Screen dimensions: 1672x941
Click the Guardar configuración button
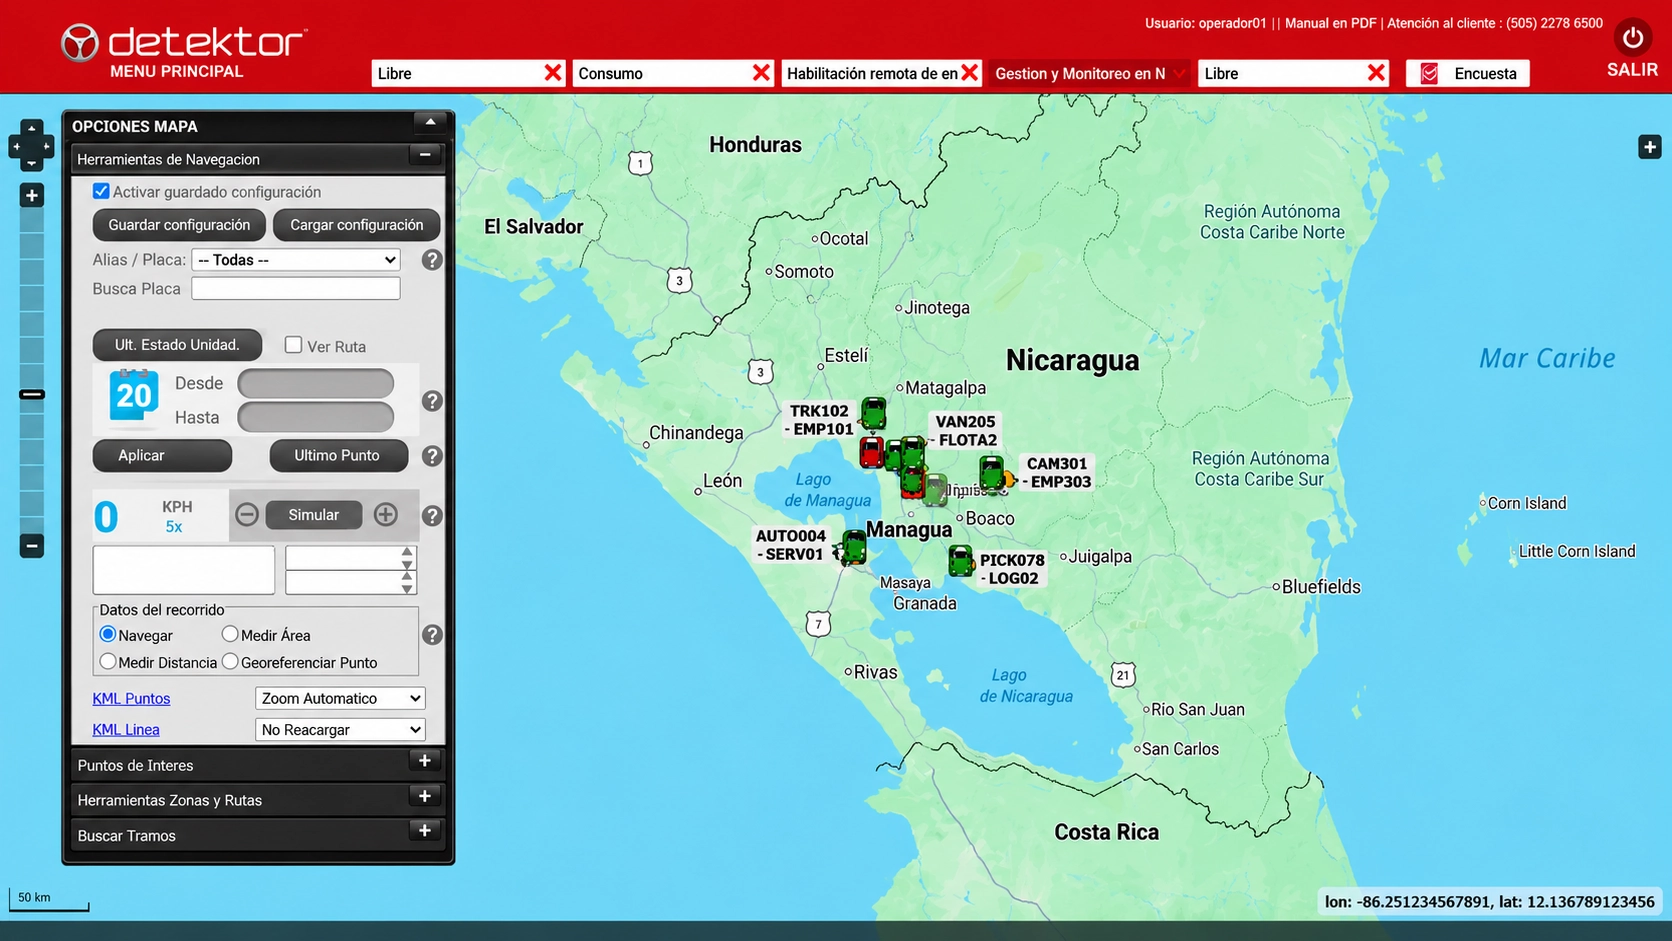179,225
